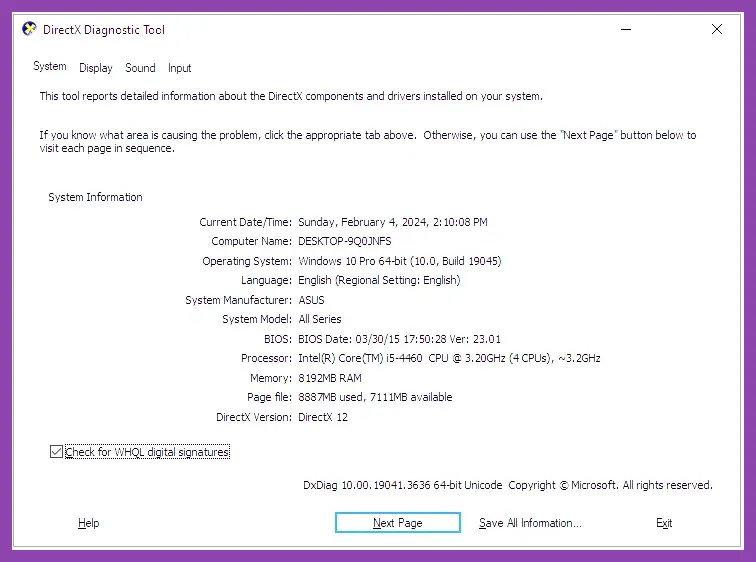Open the Sound tab
The image size is (756, 562).
click(140, 68)
